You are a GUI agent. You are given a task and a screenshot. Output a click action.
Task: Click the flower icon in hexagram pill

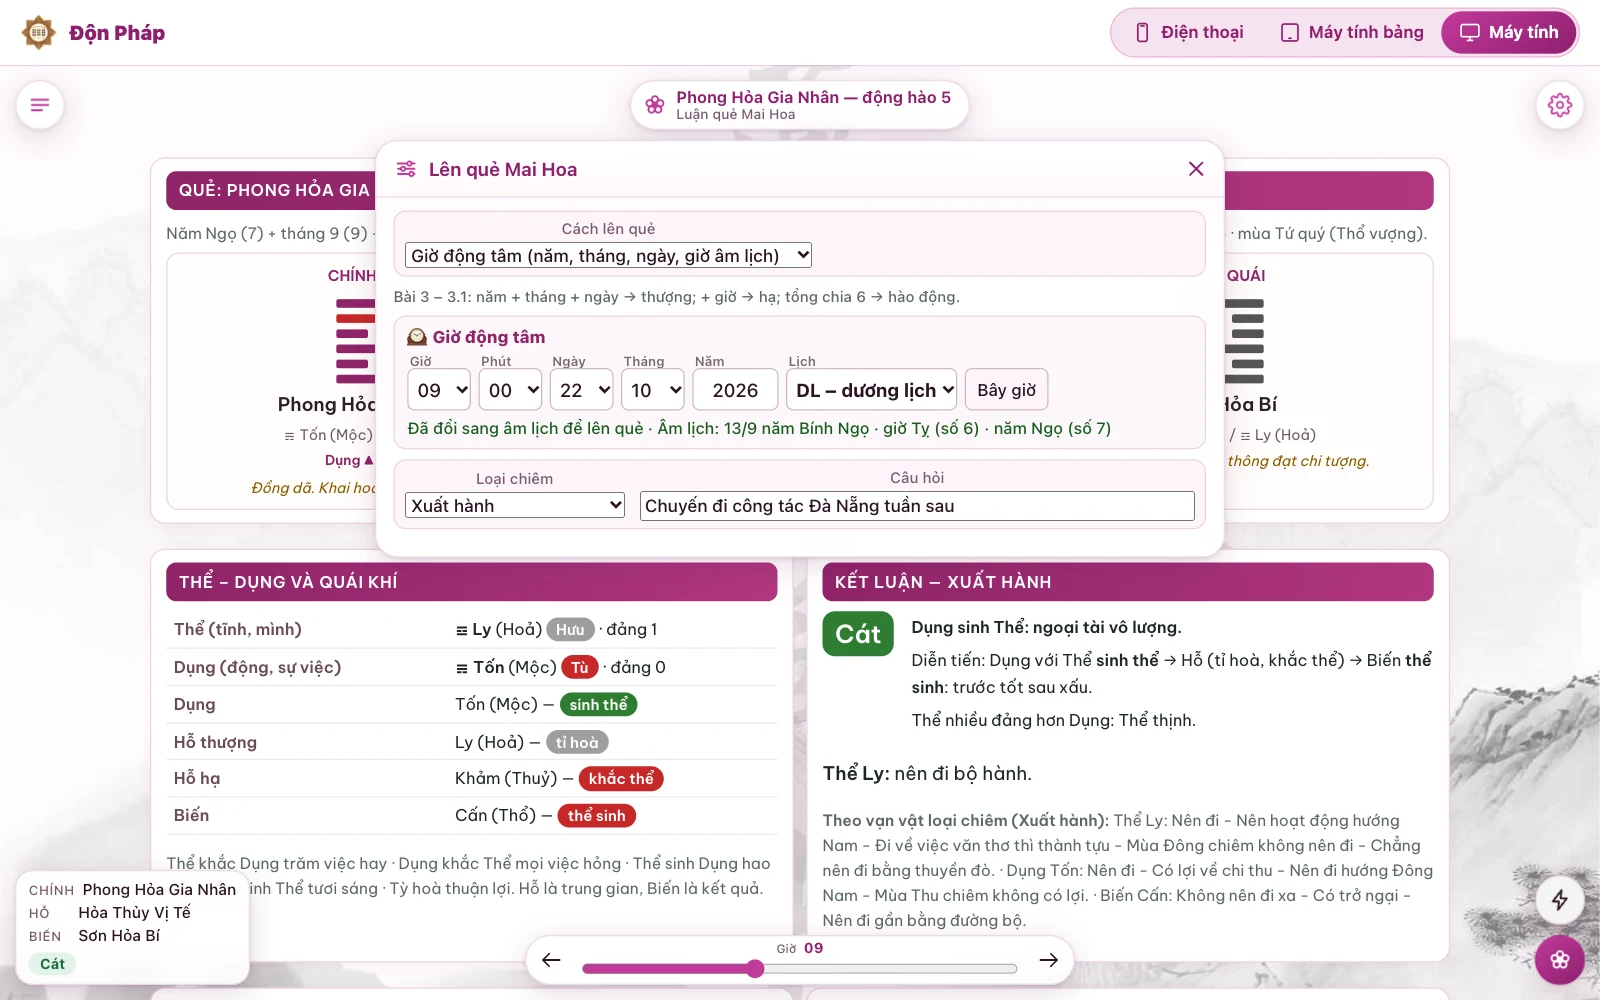point(655,105)
